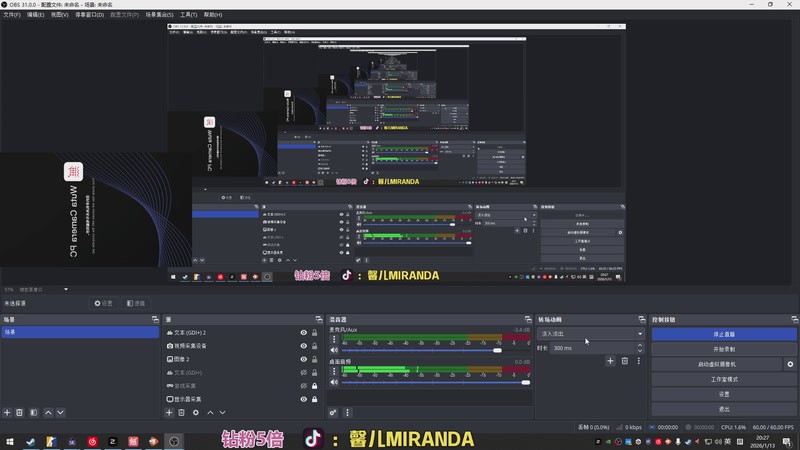This screenshot has width=800, height=450.
Task: Click the 停止直播 button
Action: point(724,334)
